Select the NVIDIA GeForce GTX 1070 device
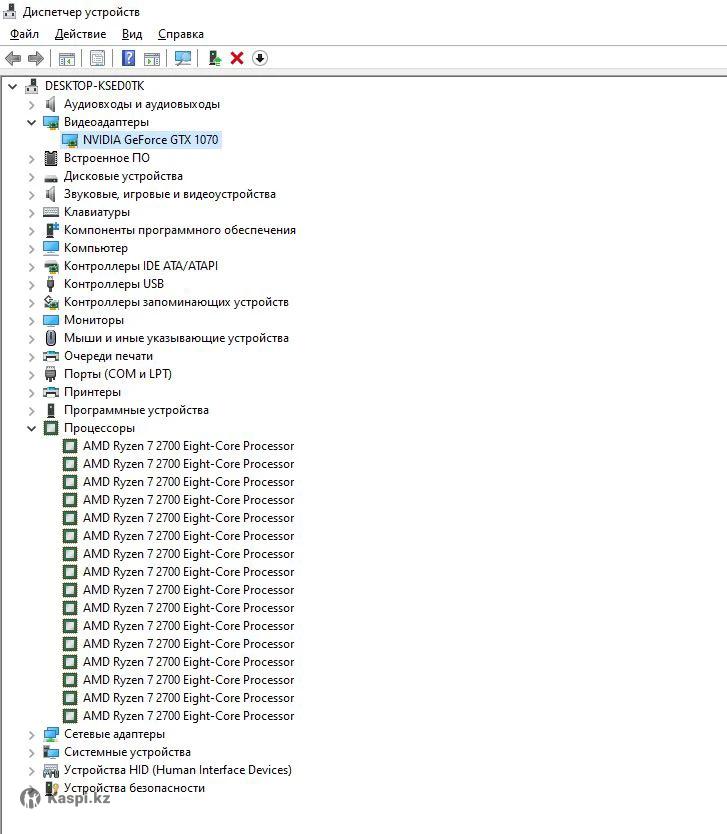This screenshot has width=727, height=834. point(150,140)
